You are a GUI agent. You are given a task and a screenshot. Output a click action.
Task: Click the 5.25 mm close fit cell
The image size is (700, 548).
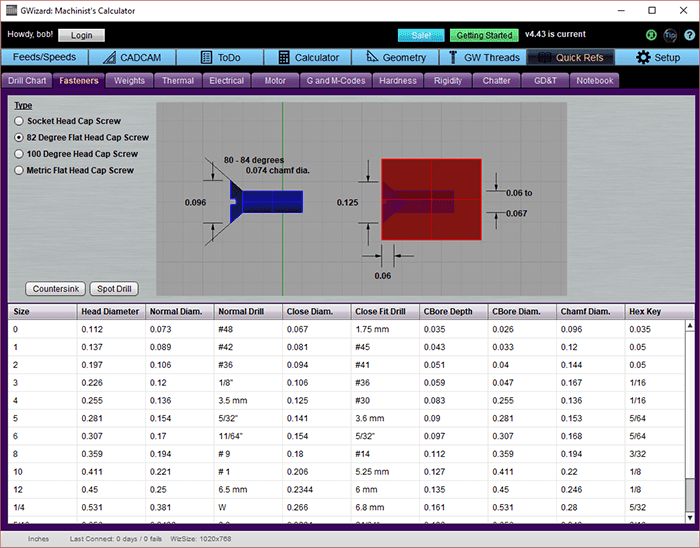385,472
